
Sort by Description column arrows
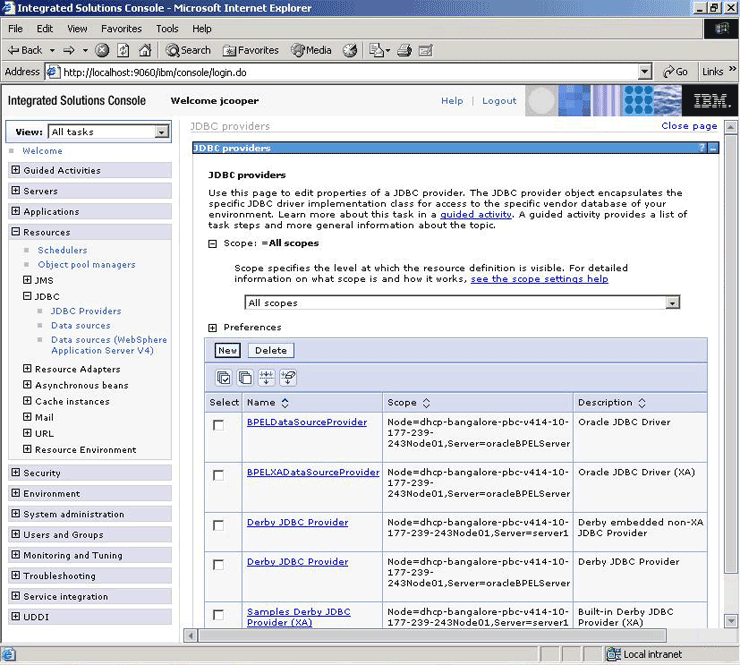point(642,403)
